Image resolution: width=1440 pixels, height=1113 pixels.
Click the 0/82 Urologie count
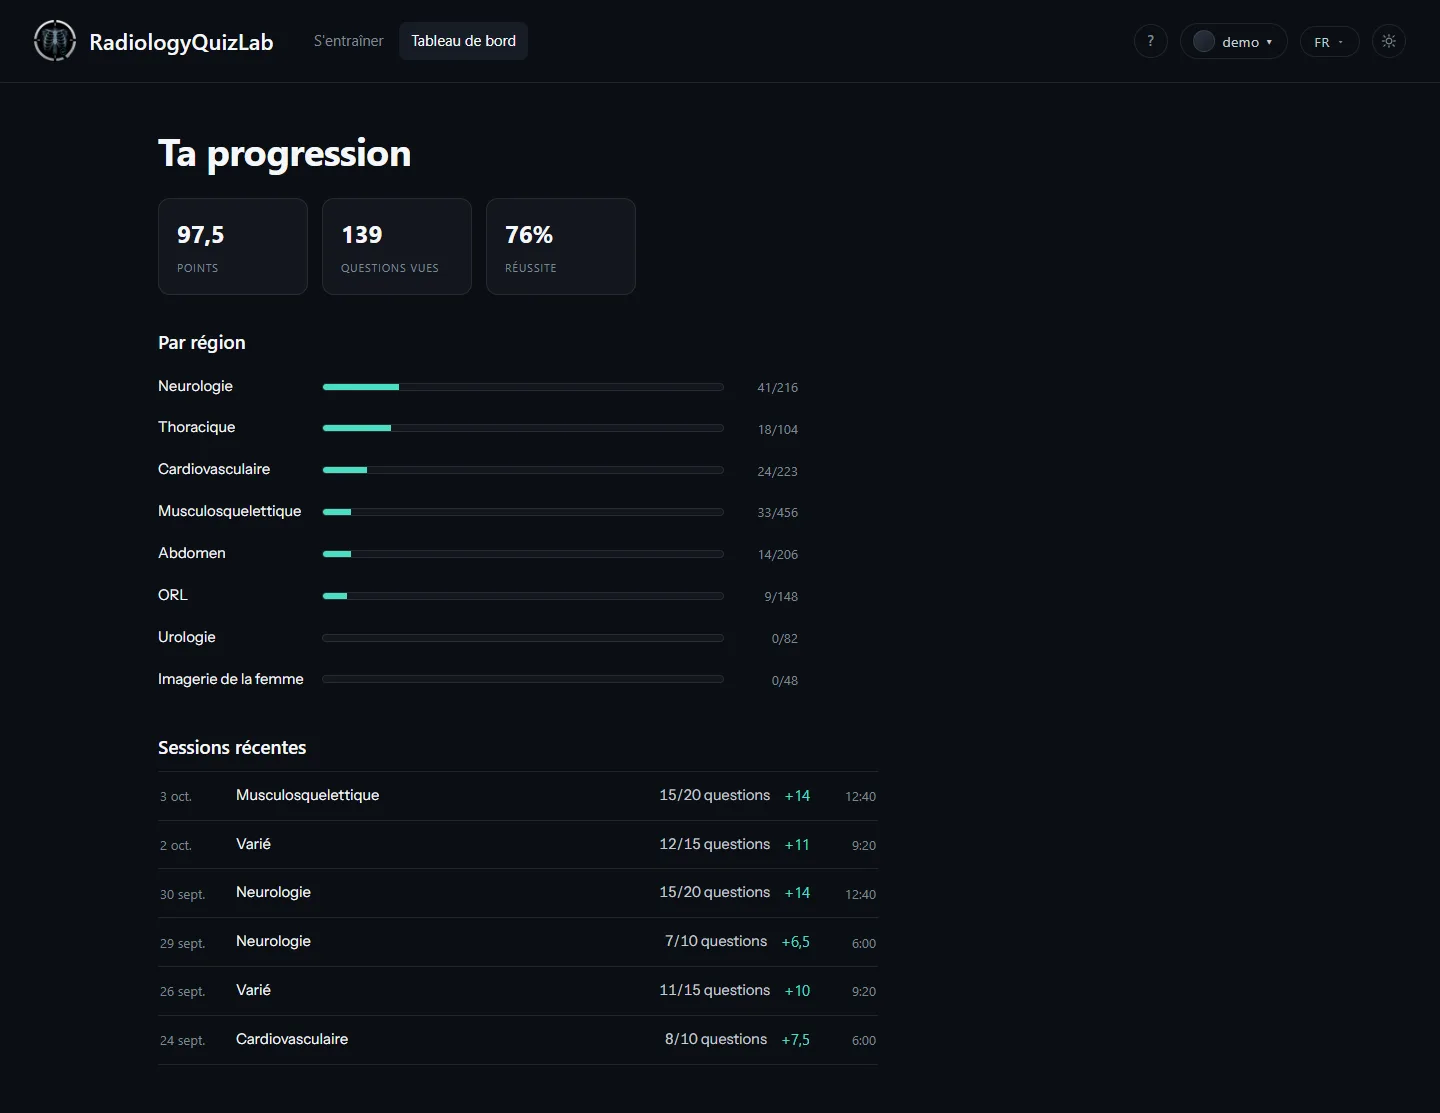(x=785, y=639)
